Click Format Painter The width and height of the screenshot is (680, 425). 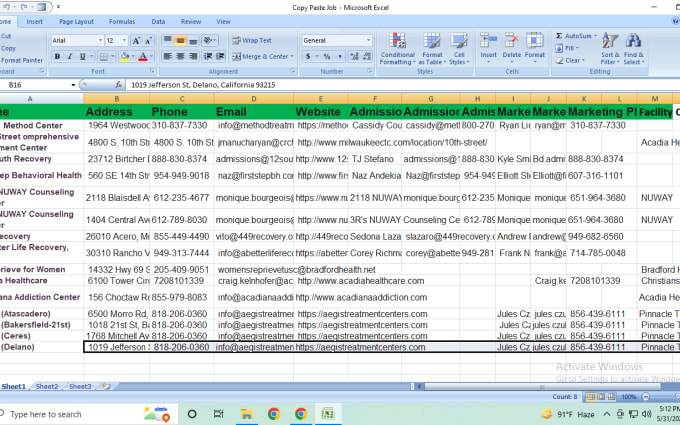(x=22, y=60)
